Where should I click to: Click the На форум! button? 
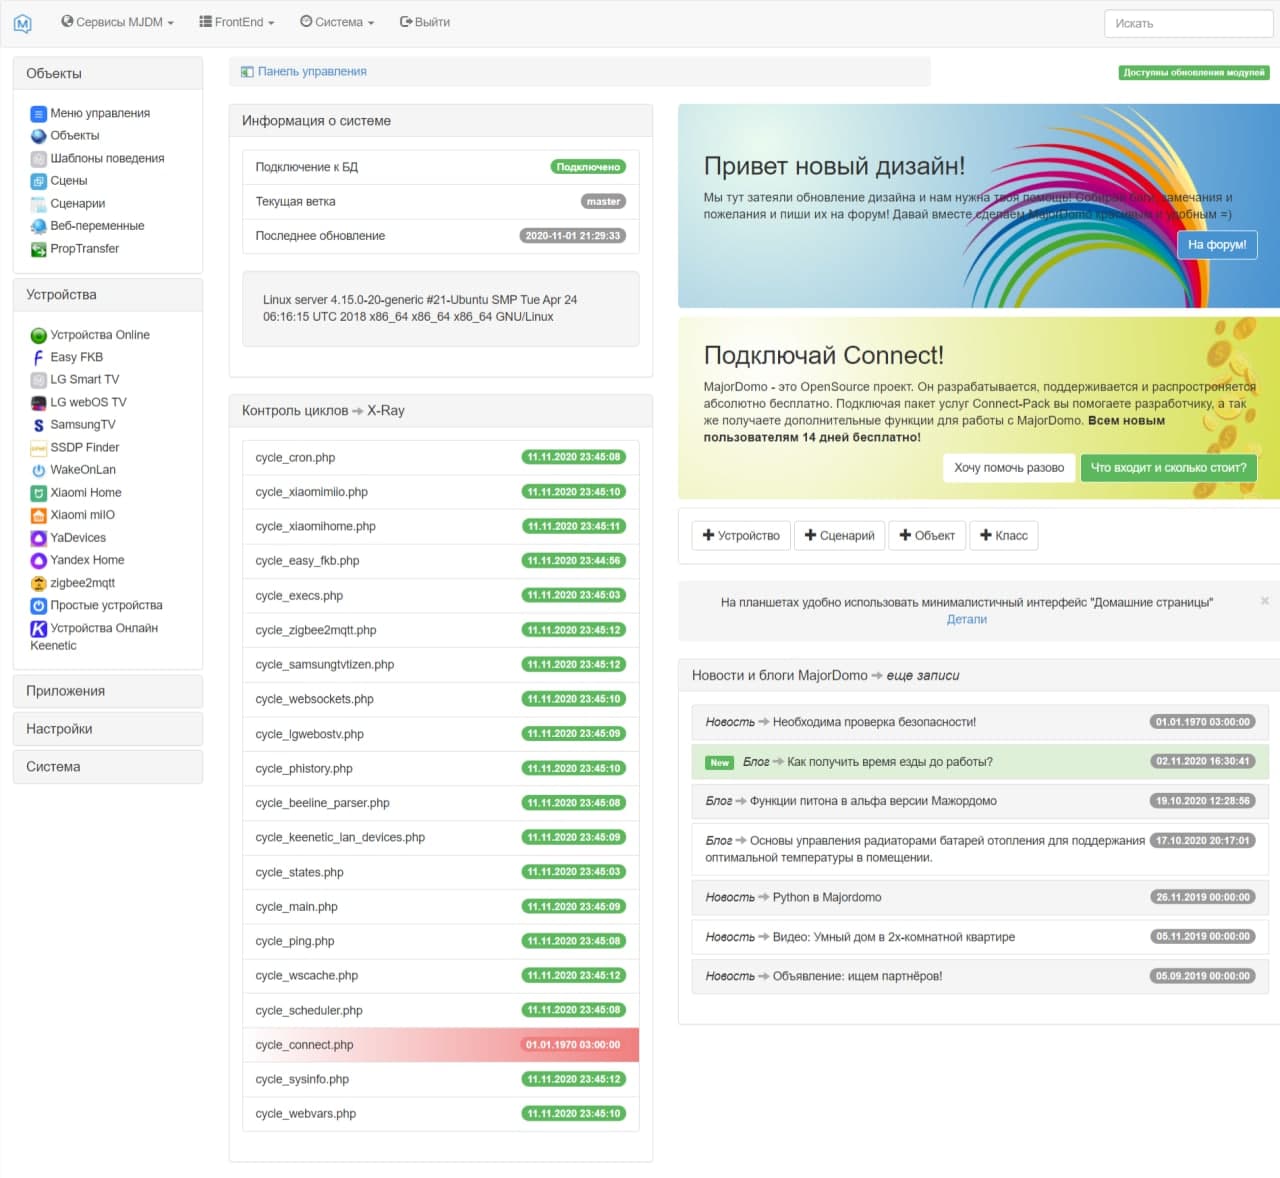(1216, 245)
